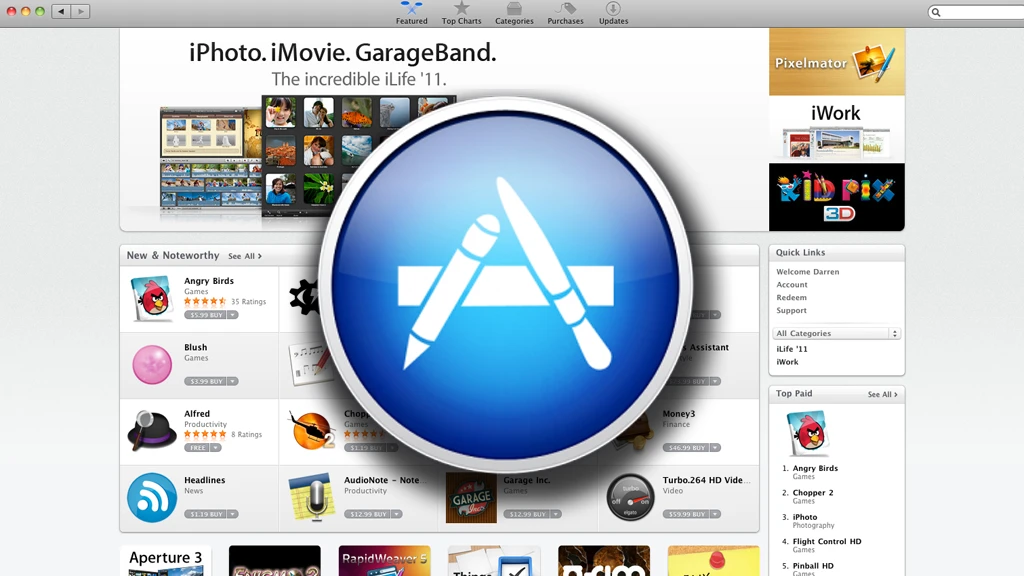Viewport: 1024px width, 576px height.
Task: Click the Alfred hat icon
Action: [152, 430]
